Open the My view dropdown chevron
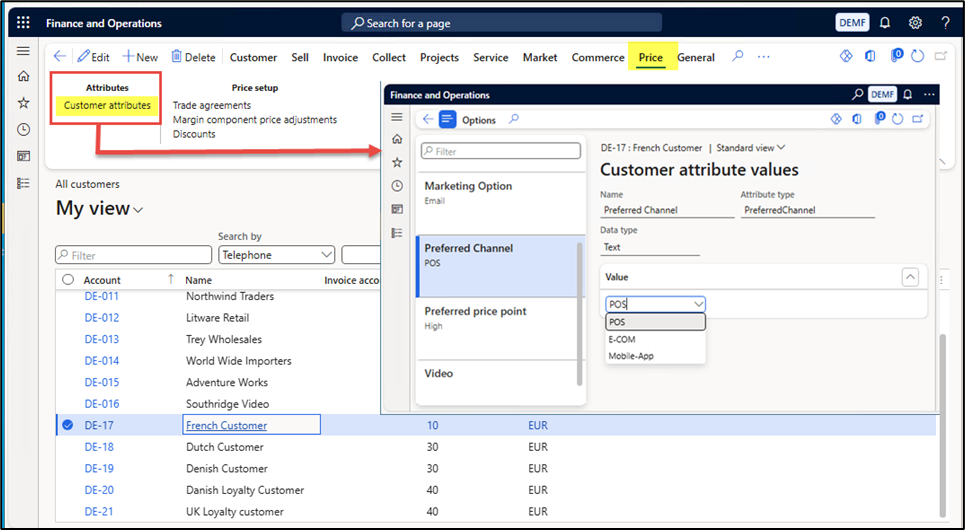965x530 pixels. click(x=138, y=211)
